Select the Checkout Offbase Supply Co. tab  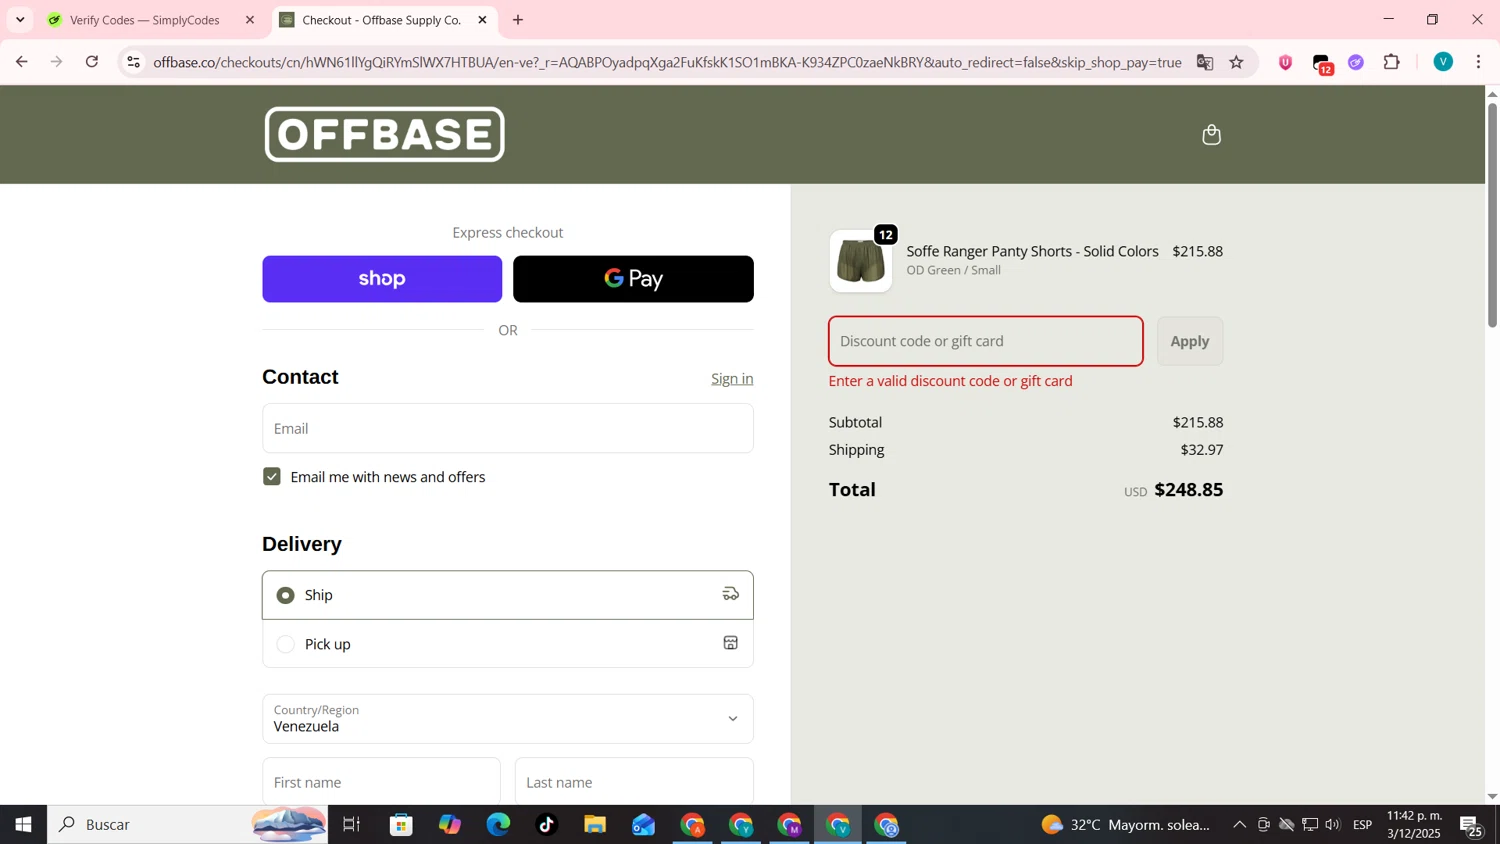pyautogui.click(x=380, y=20)
